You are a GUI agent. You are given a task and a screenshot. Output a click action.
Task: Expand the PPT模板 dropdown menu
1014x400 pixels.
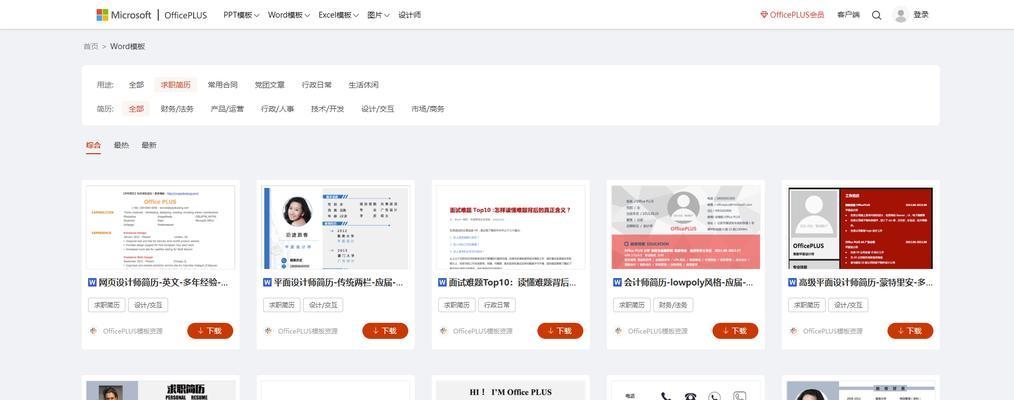[x=241, y=15]
